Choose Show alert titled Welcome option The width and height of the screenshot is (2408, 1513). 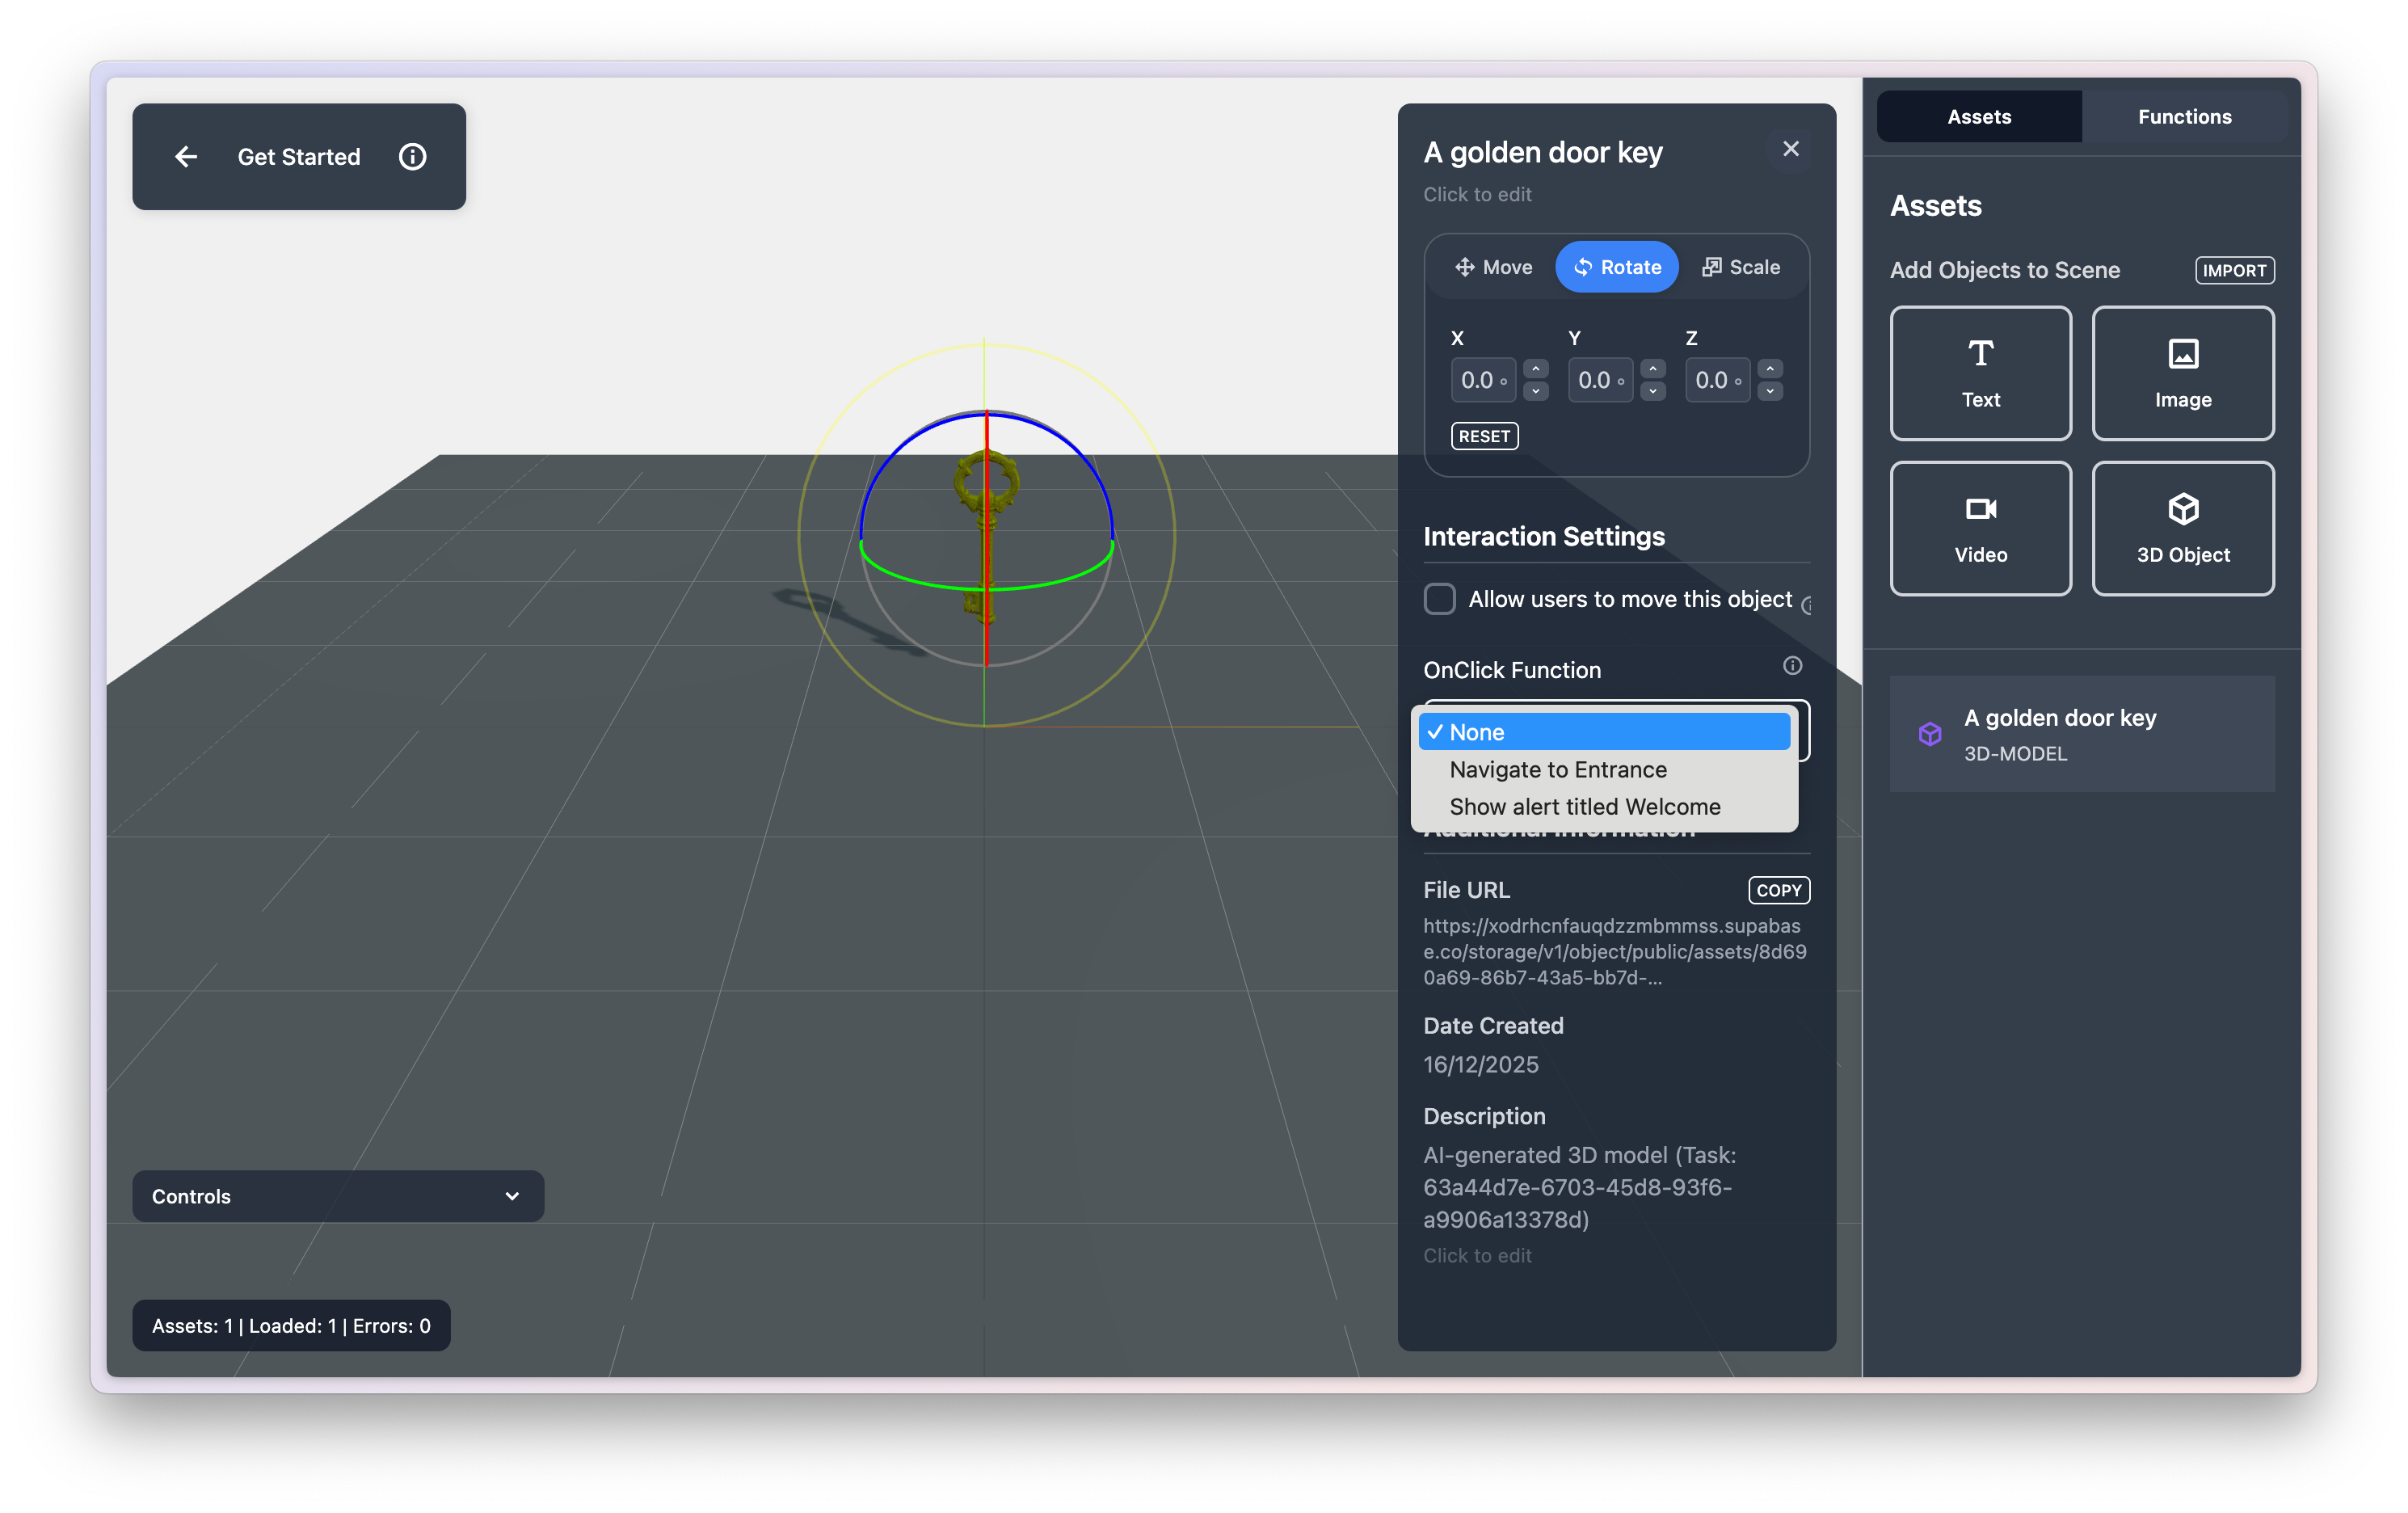pyautogui.click(x=1603, y=806)
